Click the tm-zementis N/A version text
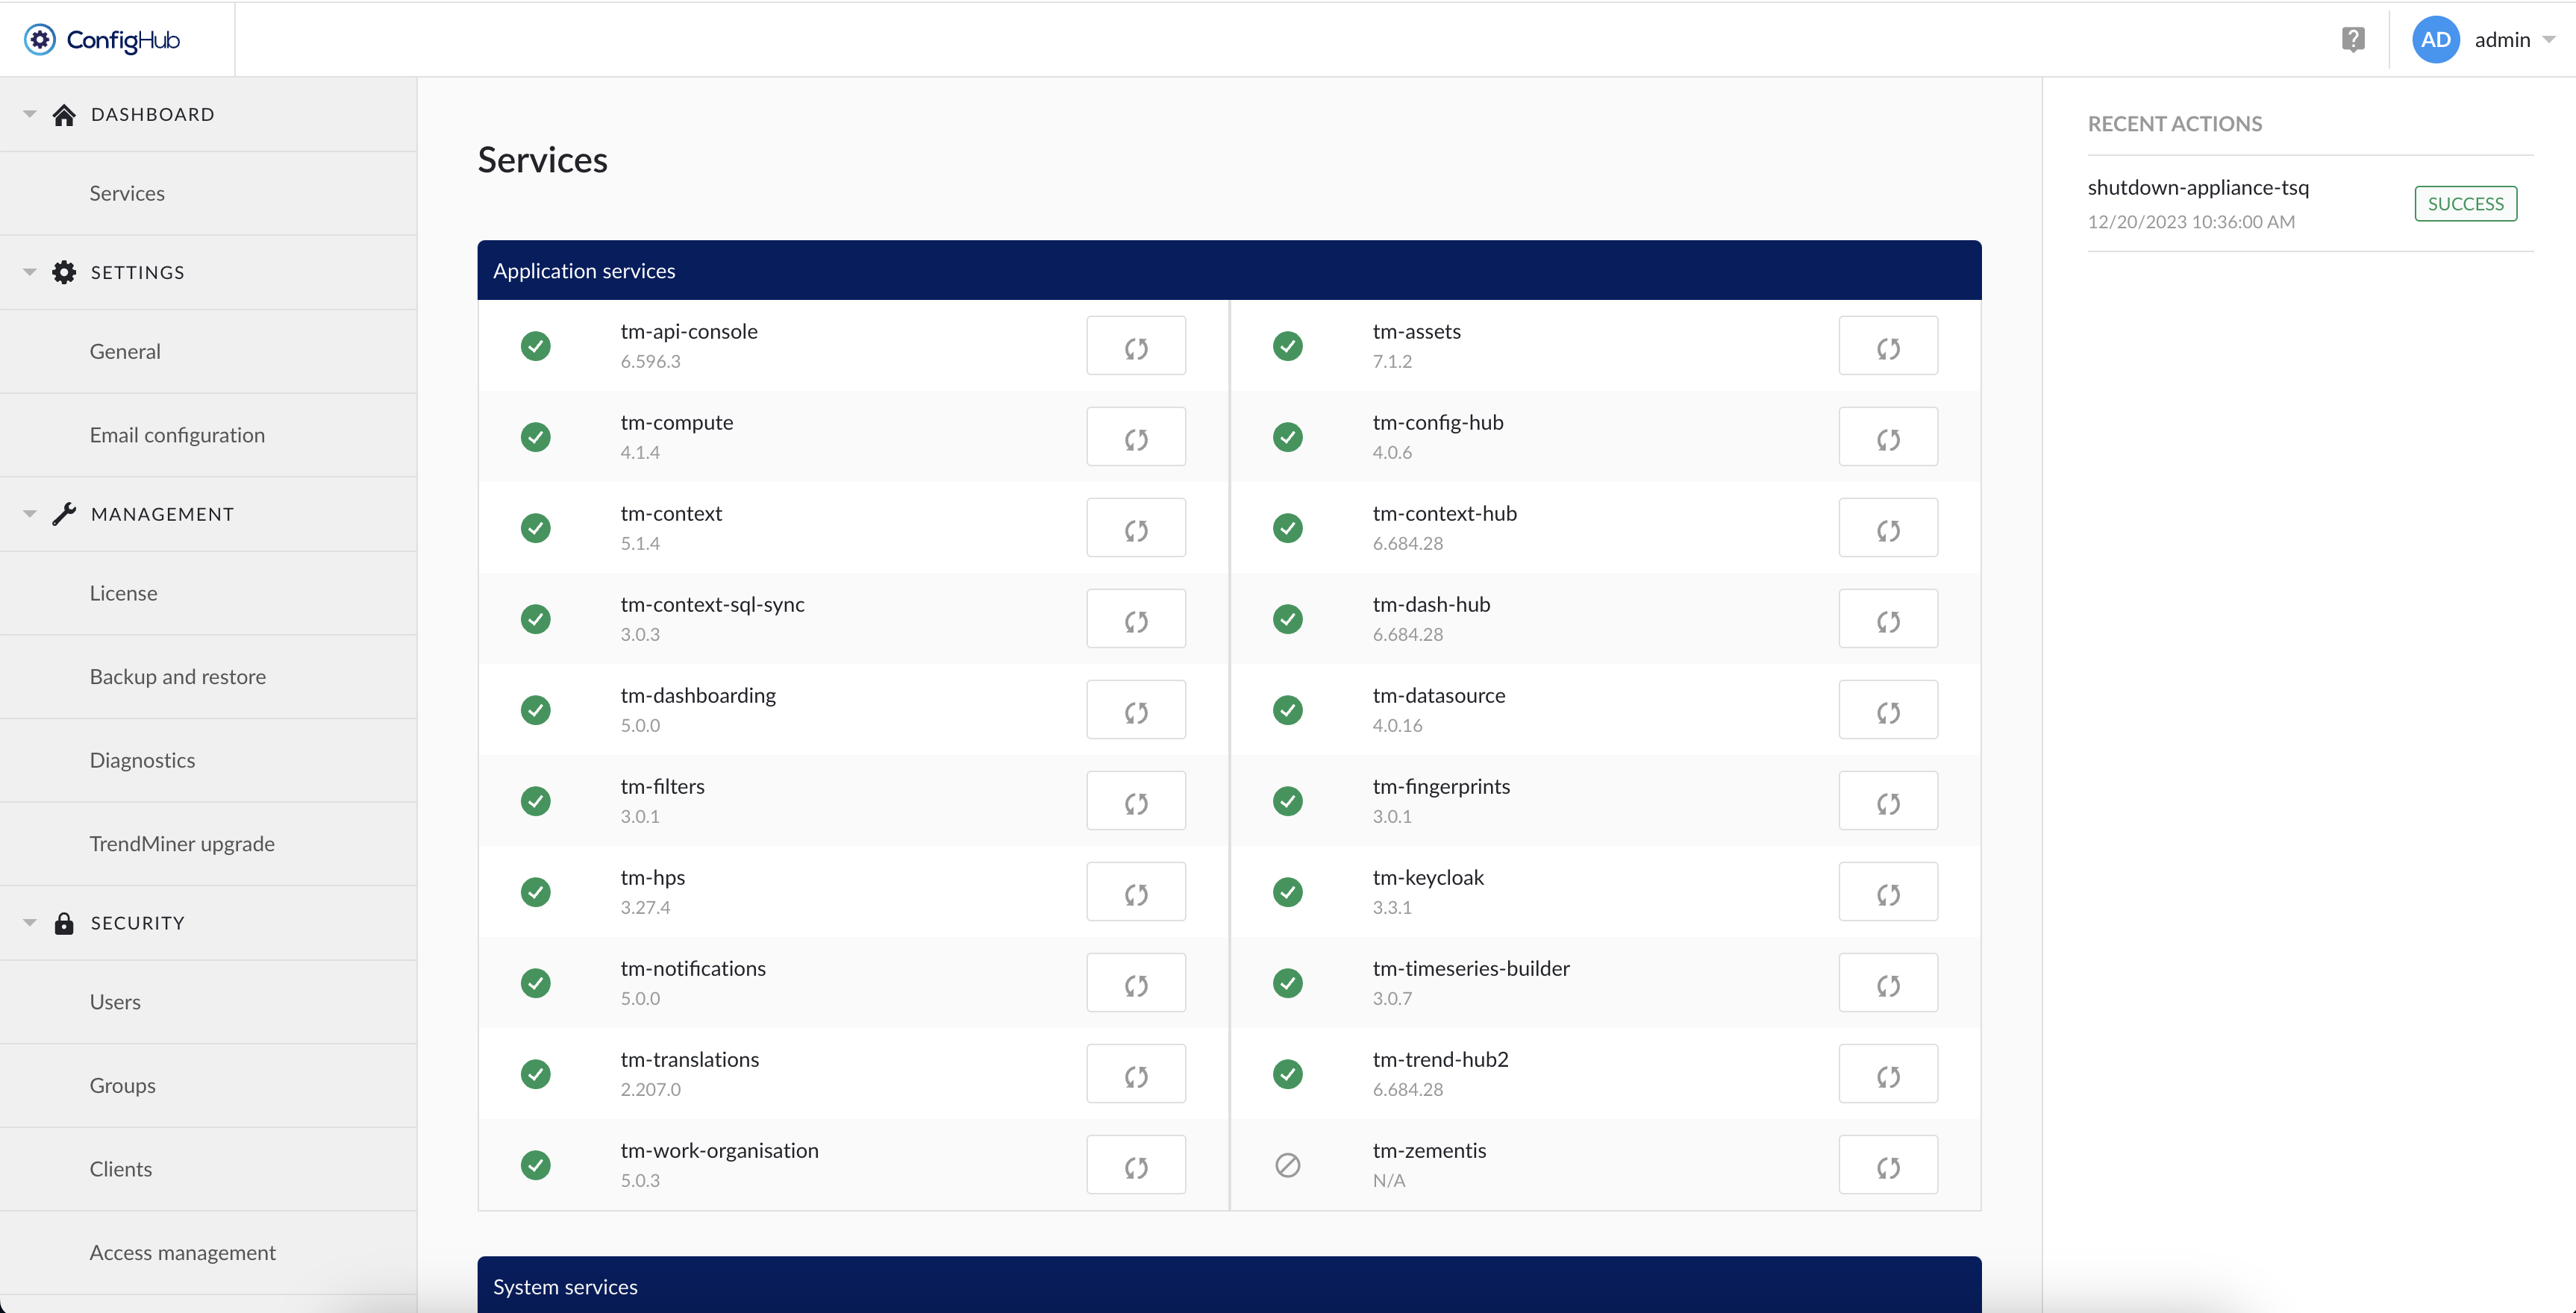The width and height of the screenshot is (2576, 1313). (x=1388, y=1180)
